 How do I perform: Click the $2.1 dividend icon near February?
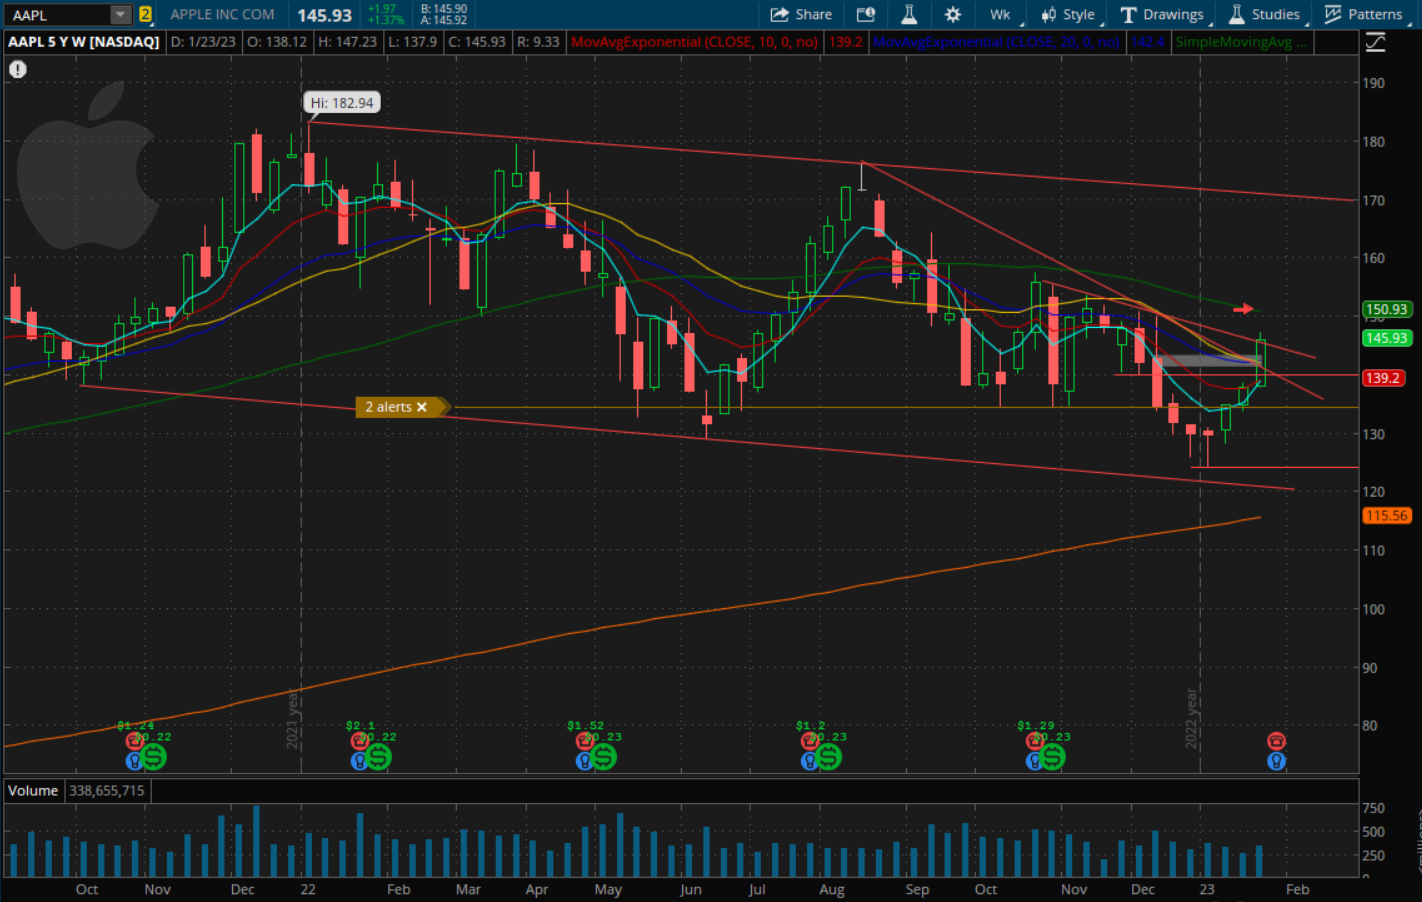point(378,758)
